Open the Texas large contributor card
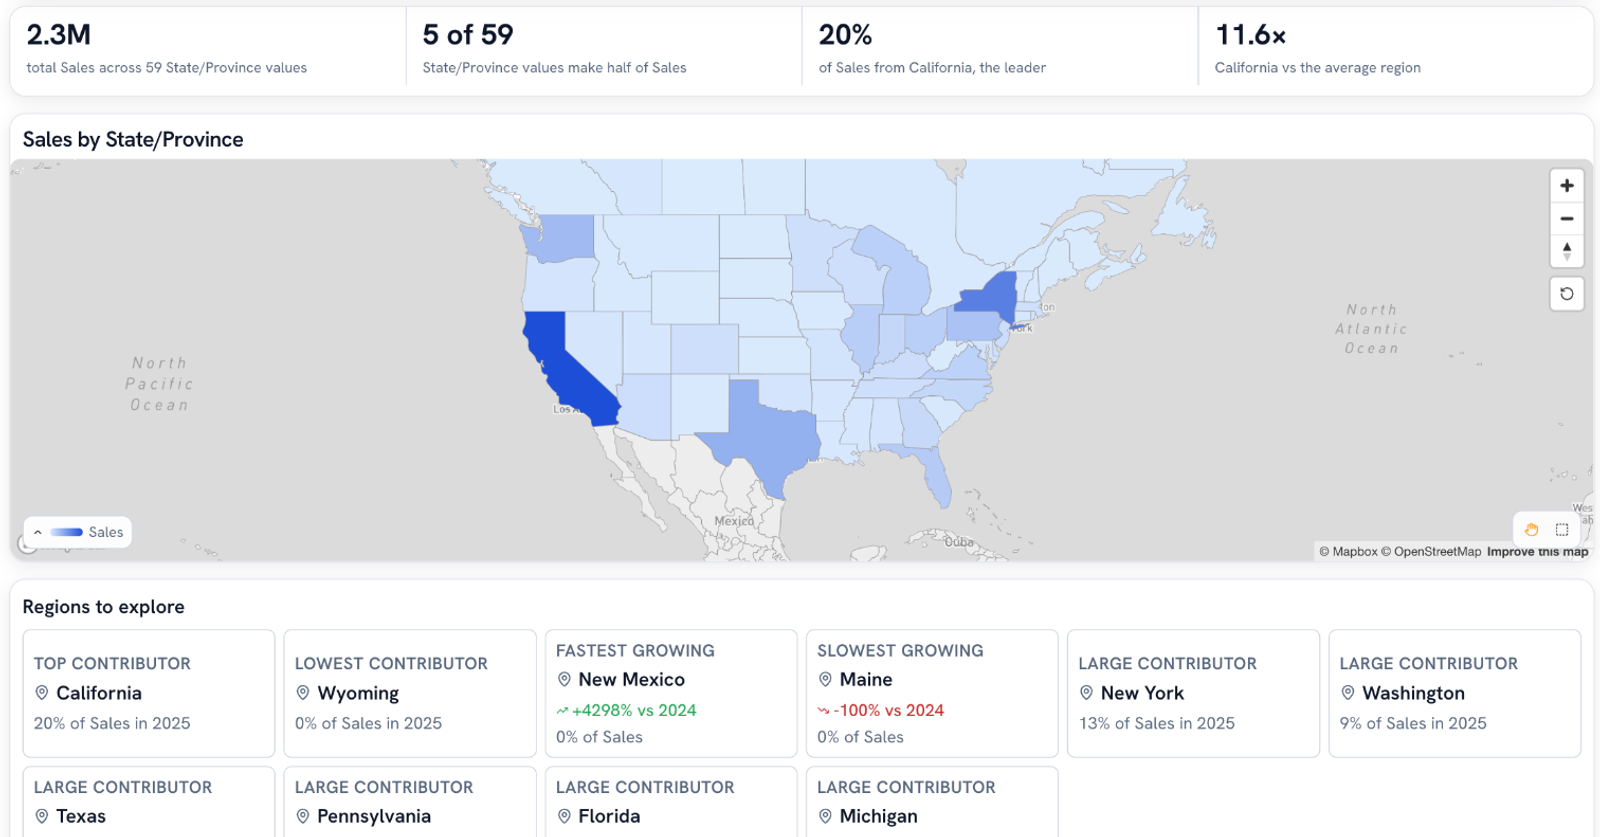Image resolution: width=1600 pixels, height=837 pixels. (149, 802)
